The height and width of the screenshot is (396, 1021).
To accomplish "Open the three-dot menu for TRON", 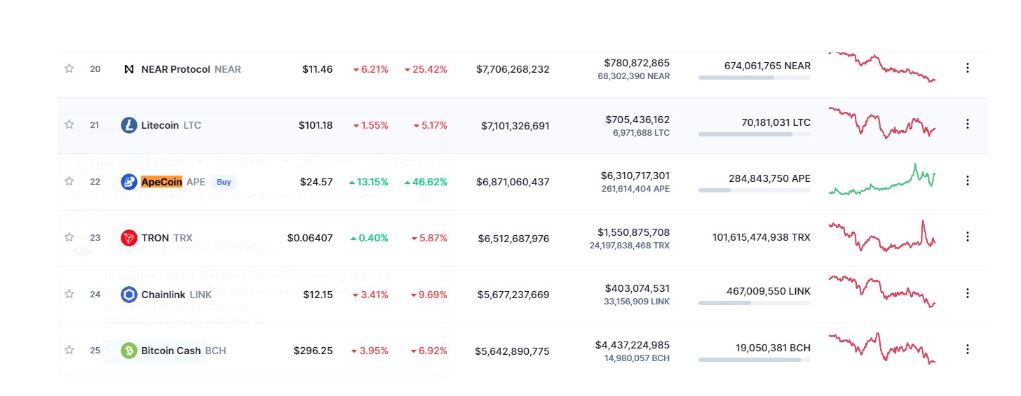I will [967, 236].
